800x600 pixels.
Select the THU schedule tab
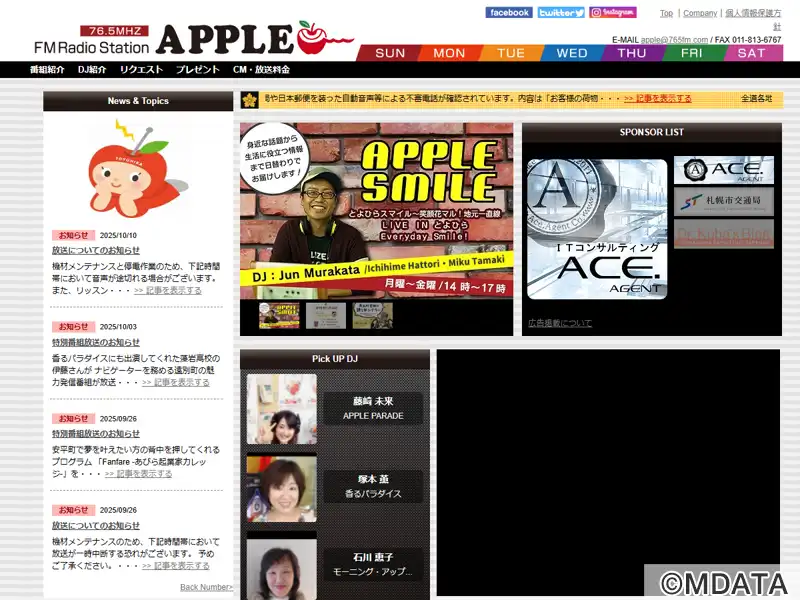pos(632,53)
